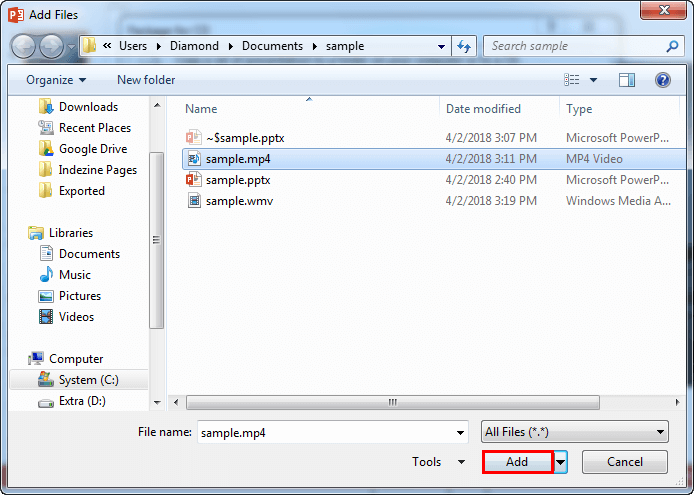Open the recent locations dropdown arrow beside Forward
This screenshot has height=495, width=694.
72,46
